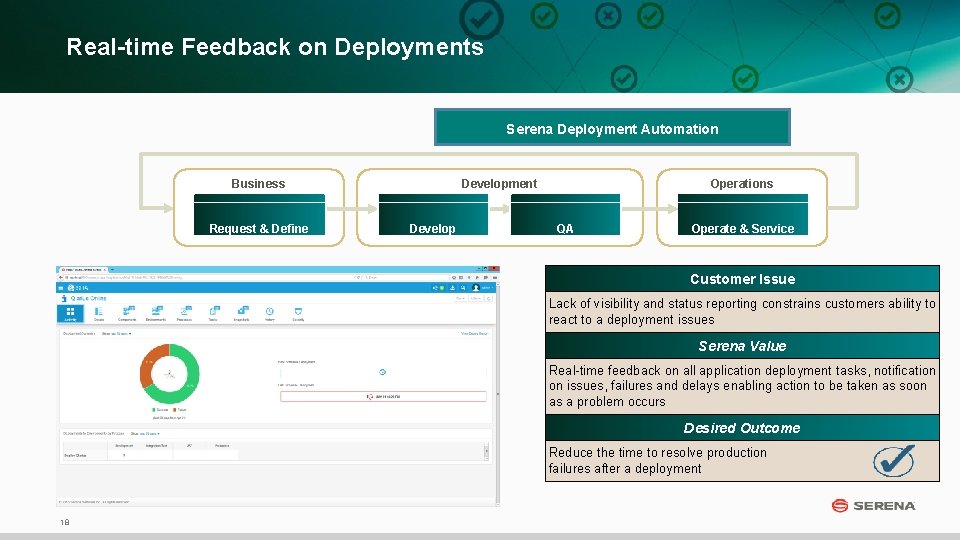Click the Develop box

pos(433,215)
